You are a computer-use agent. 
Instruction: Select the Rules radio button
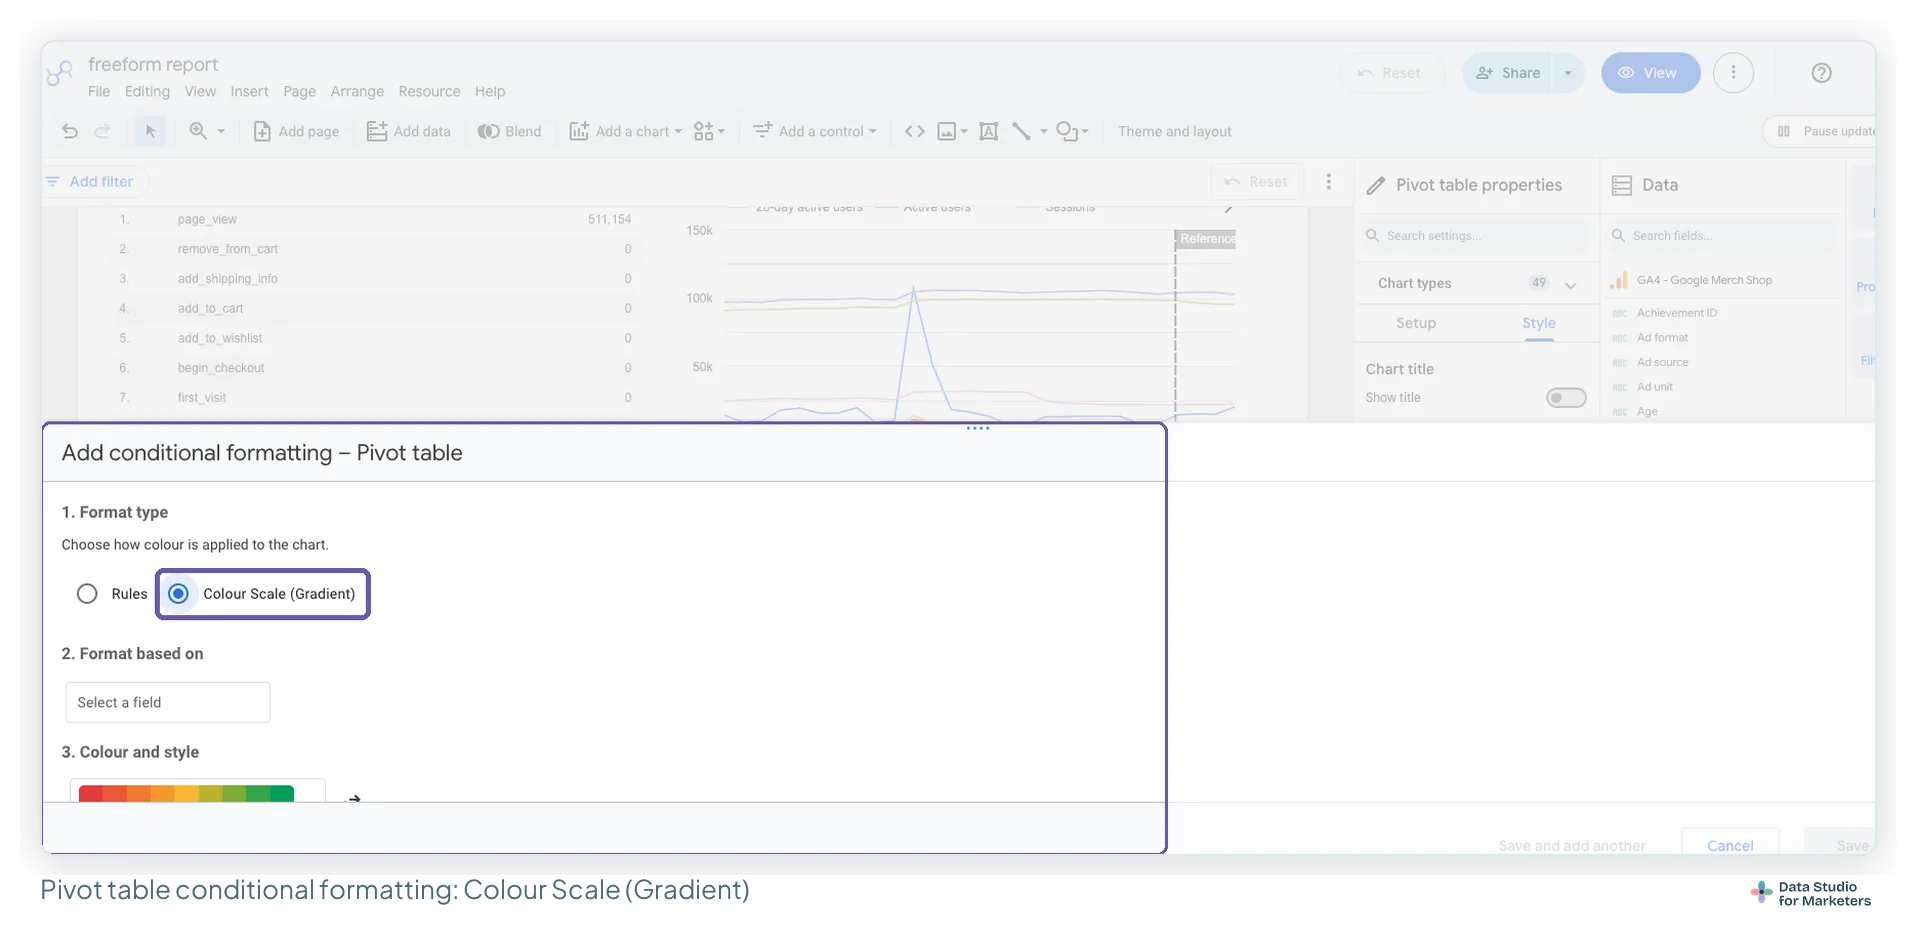(87, 594)
